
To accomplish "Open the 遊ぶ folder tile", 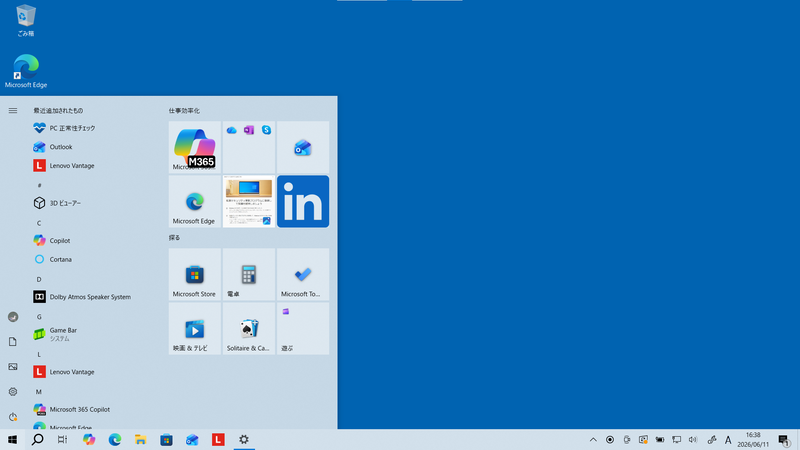I will coord(303,329).
